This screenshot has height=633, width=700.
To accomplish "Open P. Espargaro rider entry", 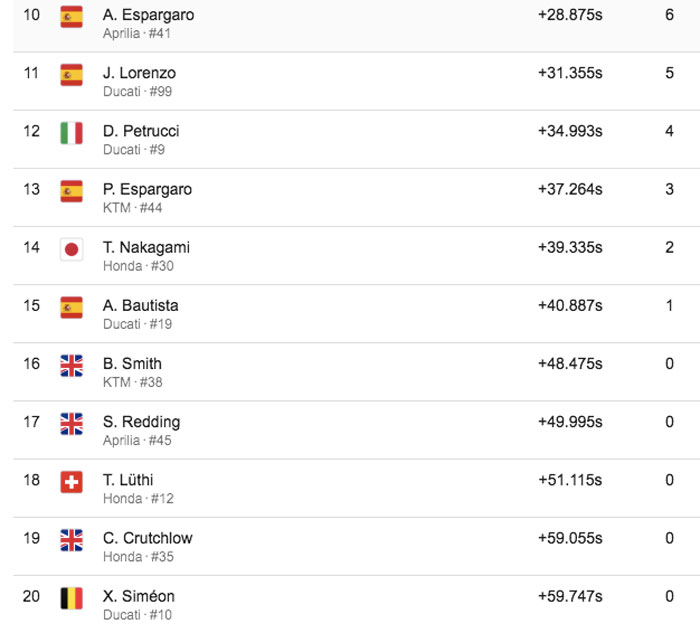I will [x=147, y=189].
